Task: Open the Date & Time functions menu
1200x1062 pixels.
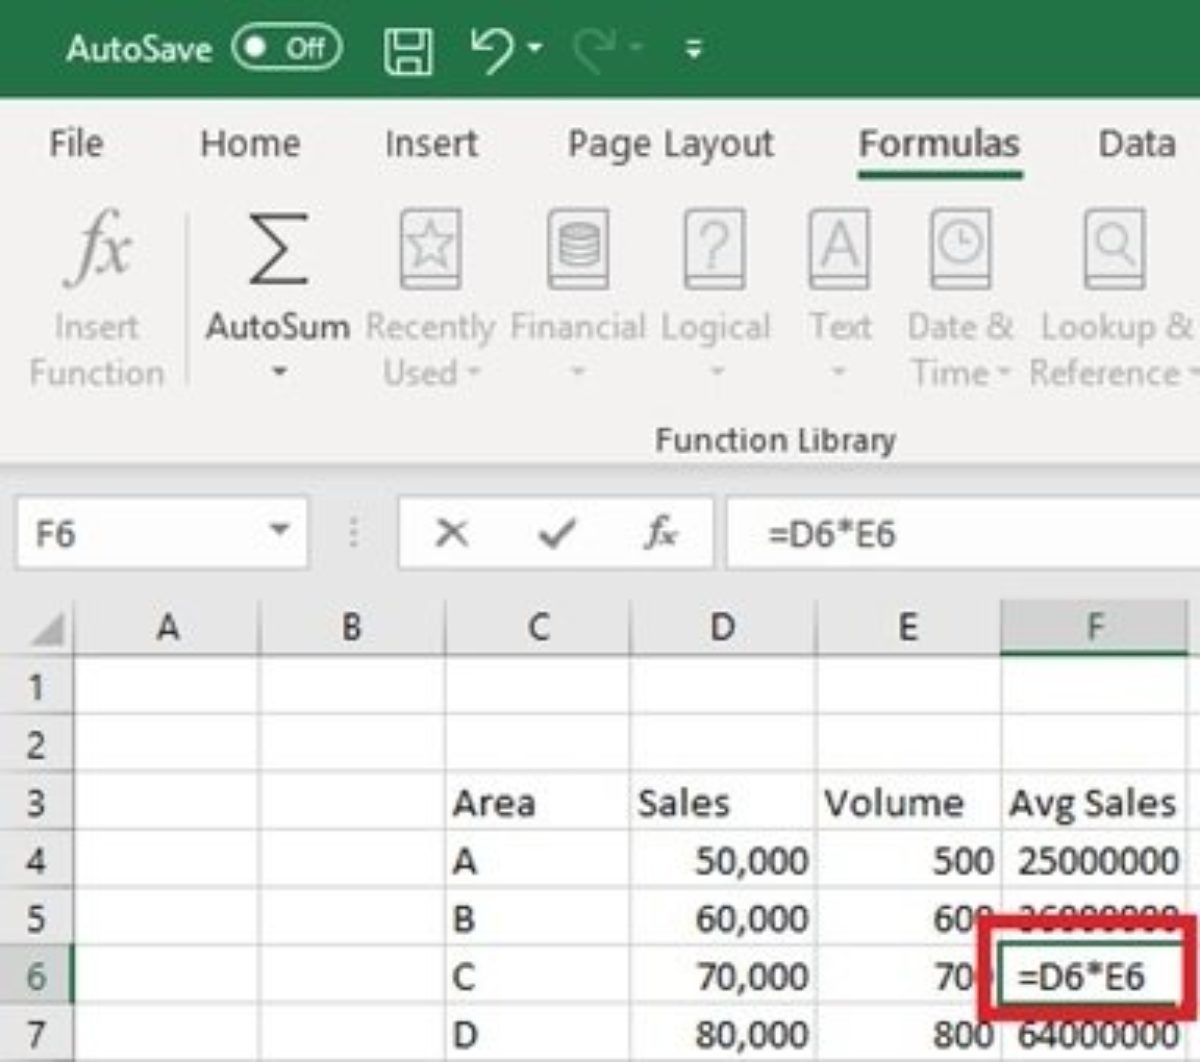Action: [x=961, y=298]
